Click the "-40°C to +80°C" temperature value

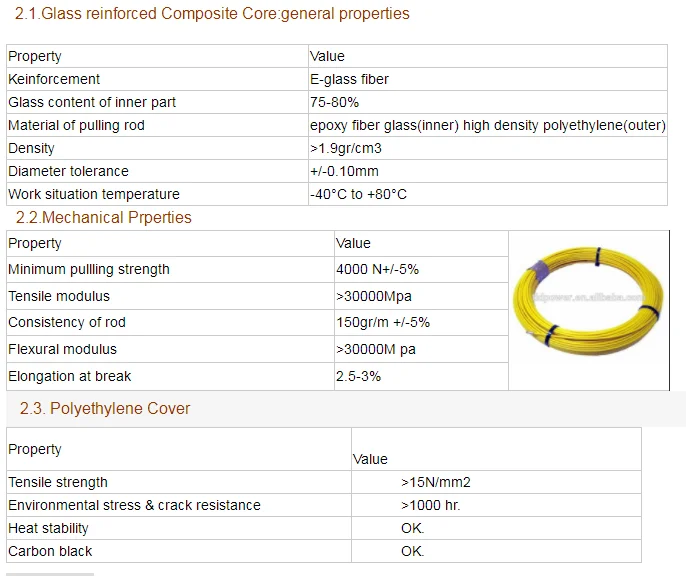click(x=359, y=194)
